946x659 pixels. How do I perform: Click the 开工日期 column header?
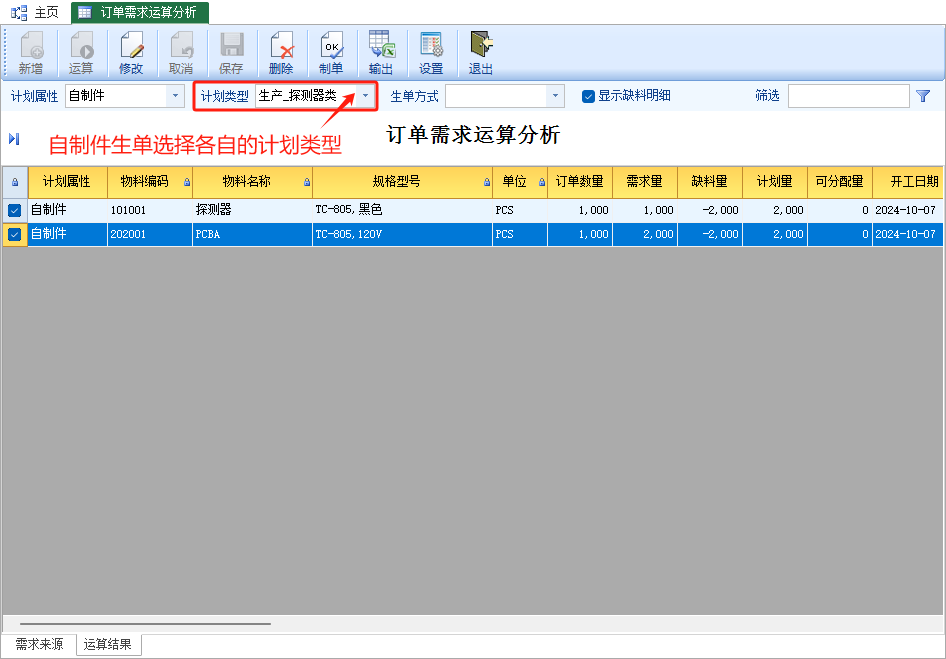point(907,182)
